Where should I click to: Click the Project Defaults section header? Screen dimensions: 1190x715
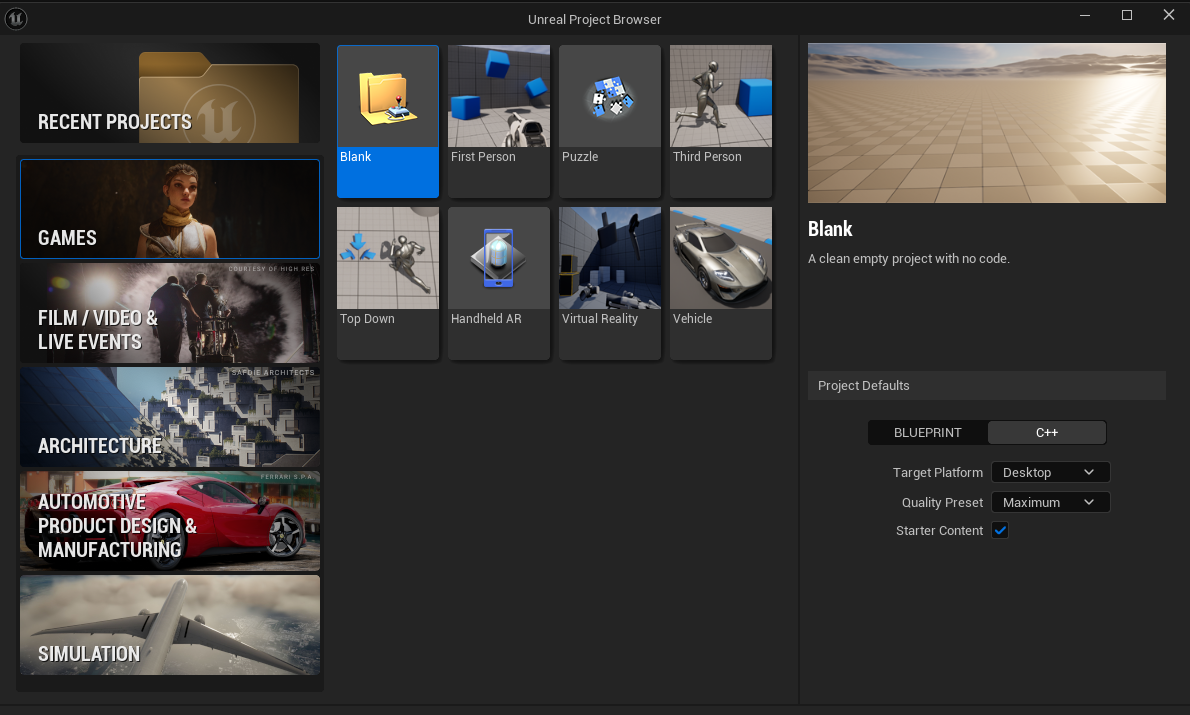(x=987, y=386)
